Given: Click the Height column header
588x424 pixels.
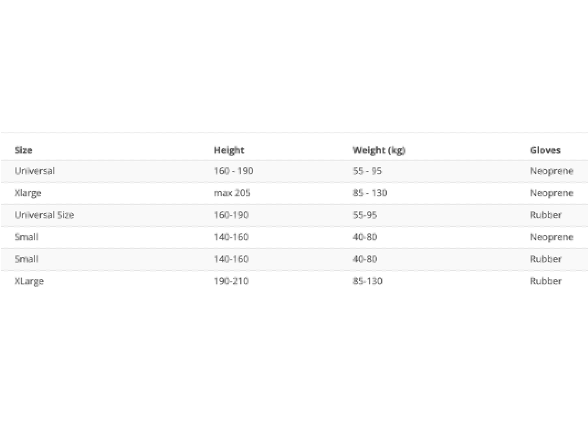Looking at the screenshot, I should (x=229, y=150).
